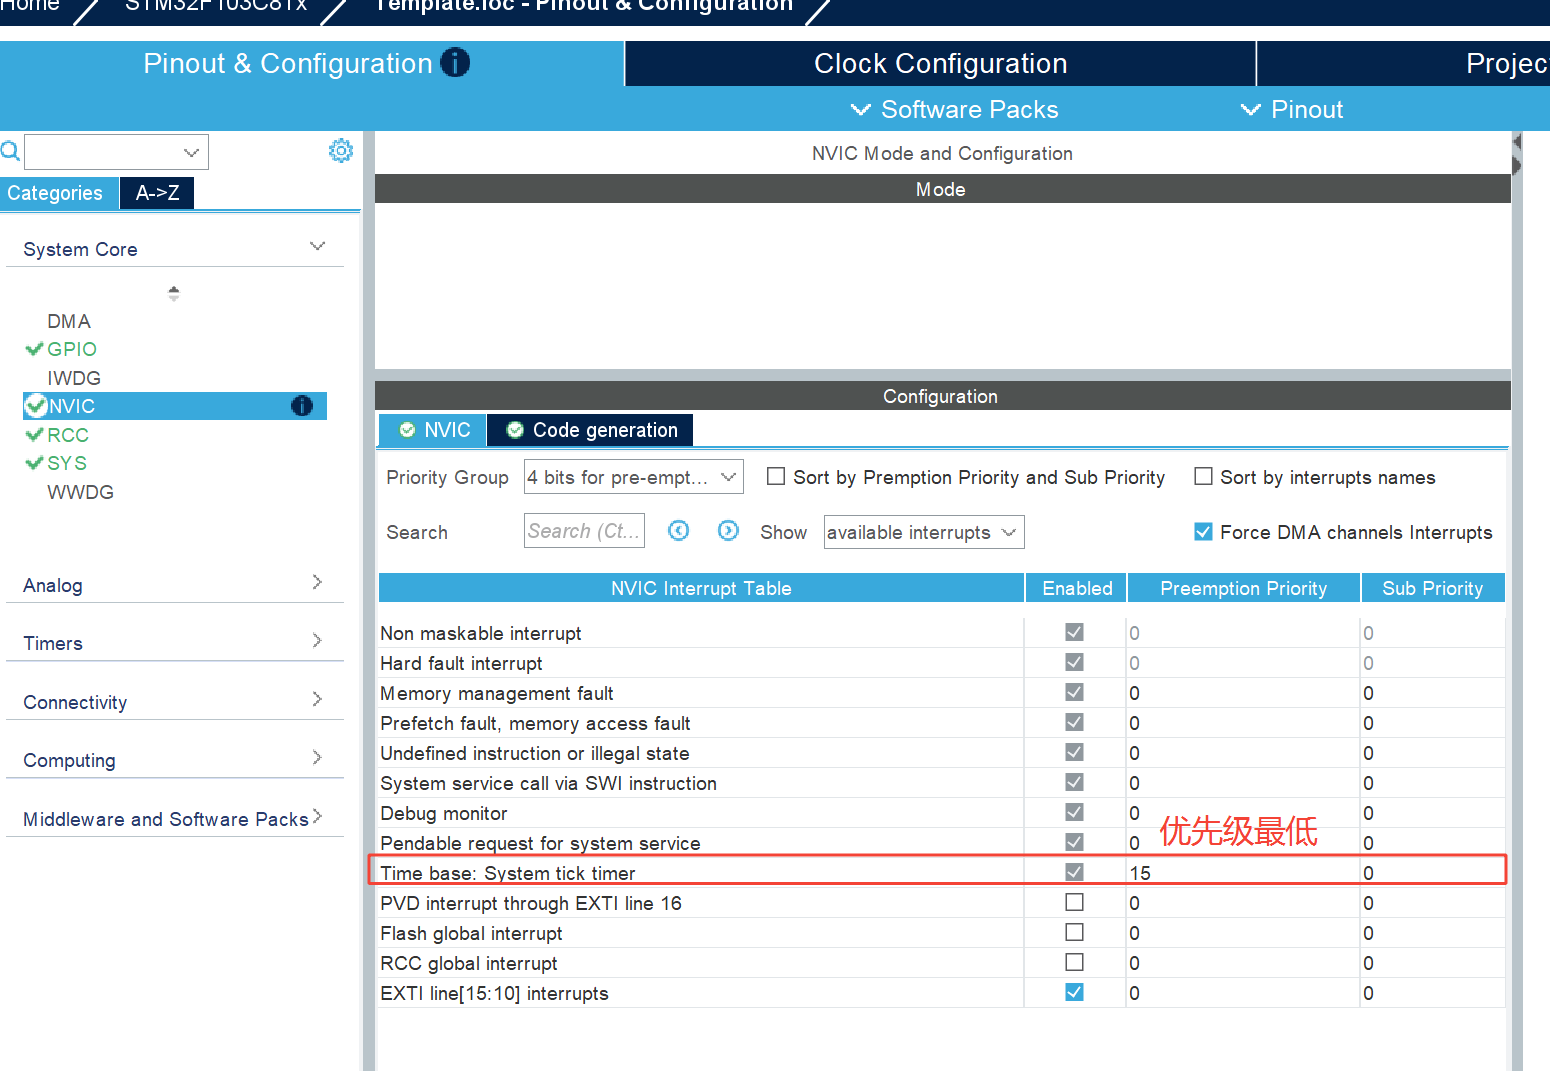This screenshot has height=1071, width=1550.
Task: Enable PVD interrupt through EXTI line 16
Action: tap(1075, 902)
